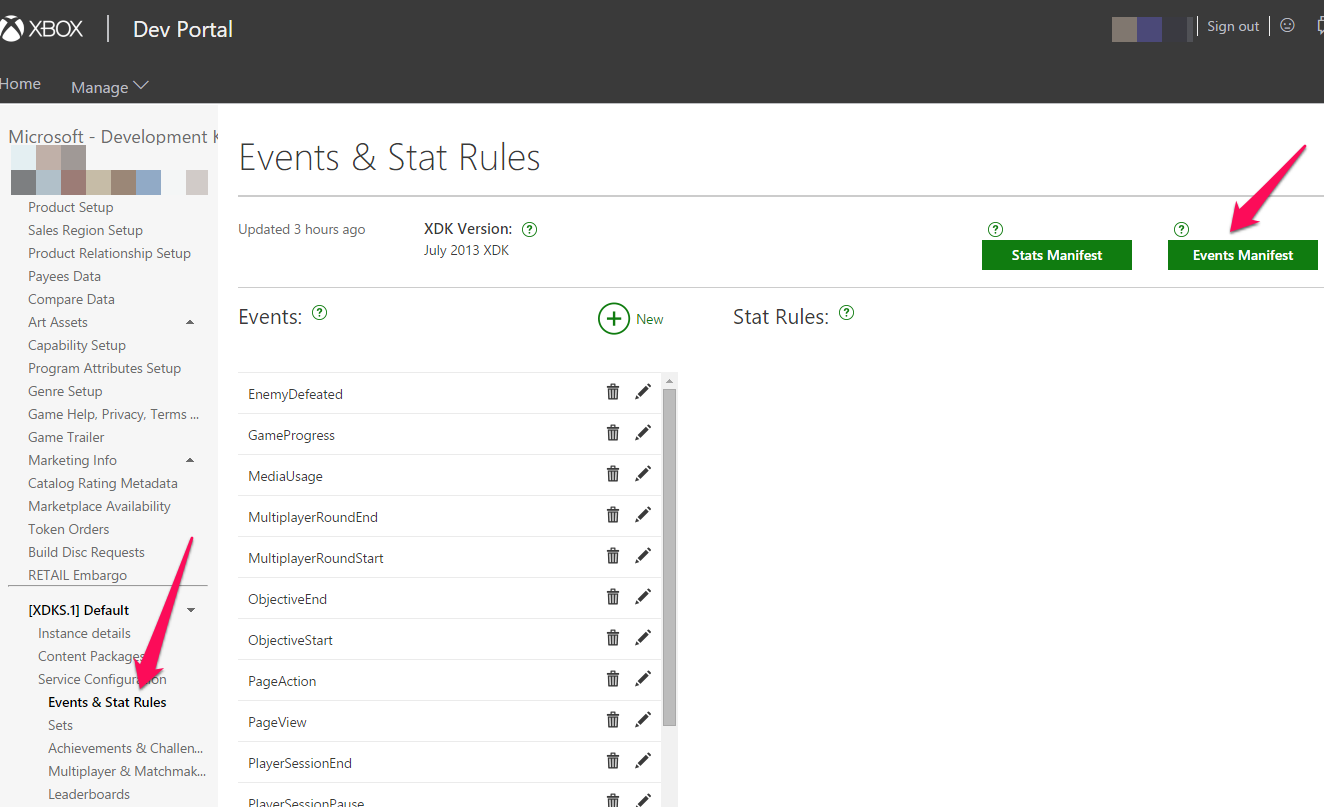Edit the PlayerSessionEnd event
The image size is (1324, 807).
coord(643,761)
